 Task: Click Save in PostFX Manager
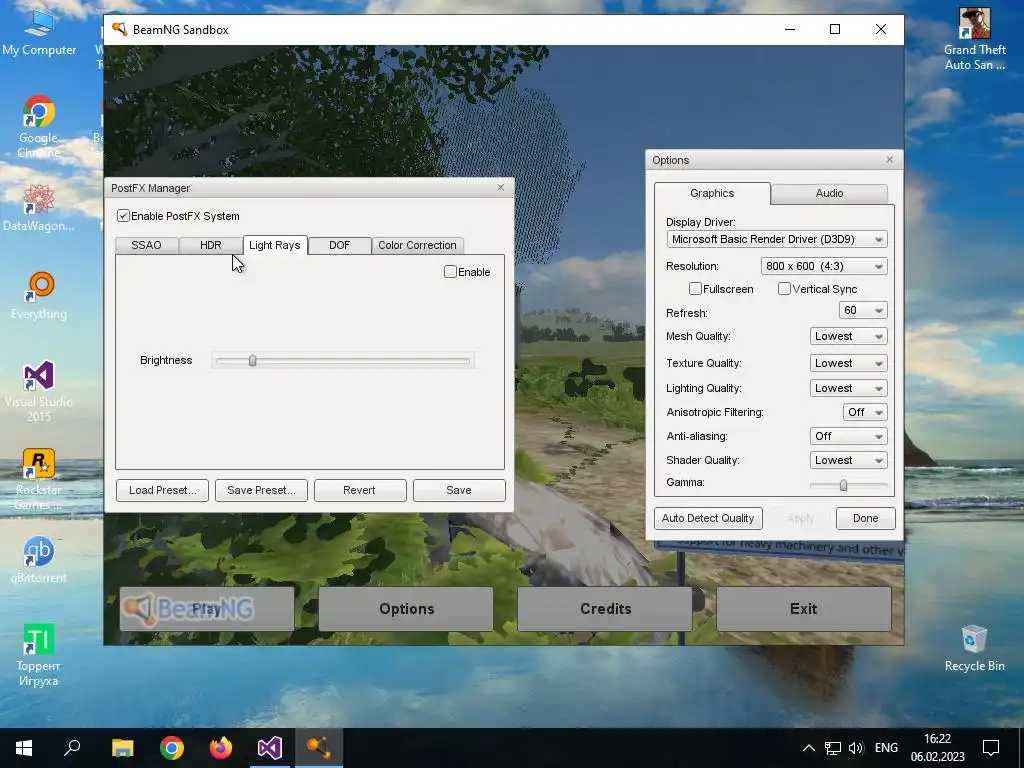coord(459,490)
